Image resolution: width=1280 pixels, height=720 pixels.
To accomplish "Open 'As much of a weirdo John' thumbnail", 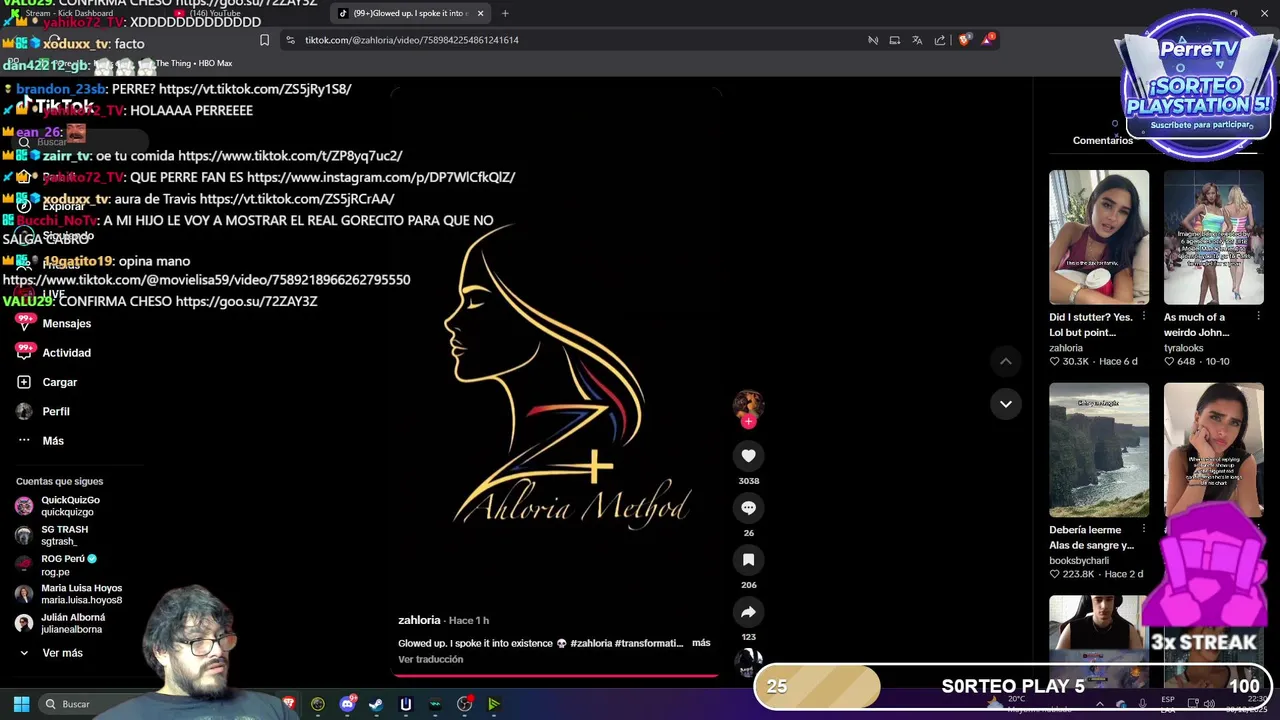I will point(1214,237).
